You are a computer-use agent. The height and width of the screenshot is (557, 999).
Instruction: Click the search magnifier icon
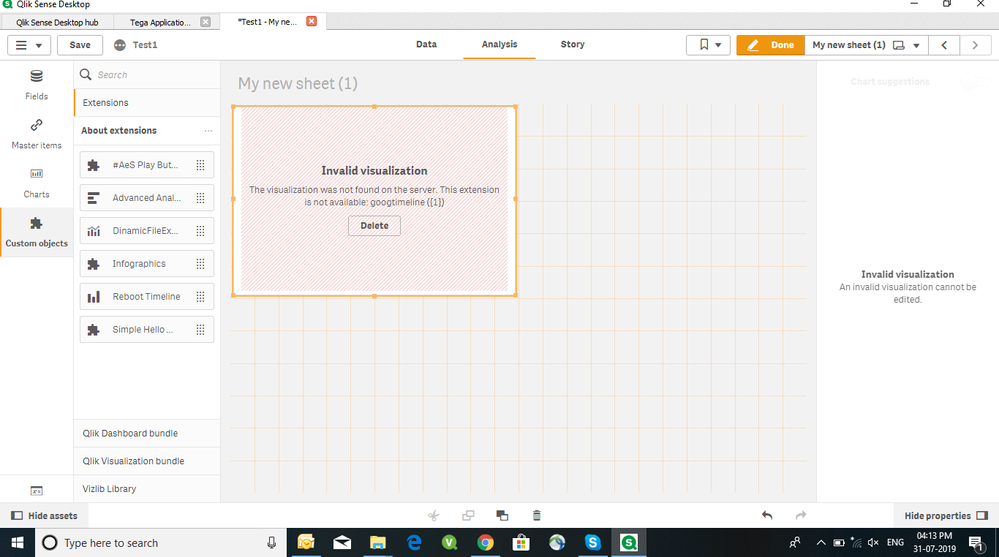[85, 75]
